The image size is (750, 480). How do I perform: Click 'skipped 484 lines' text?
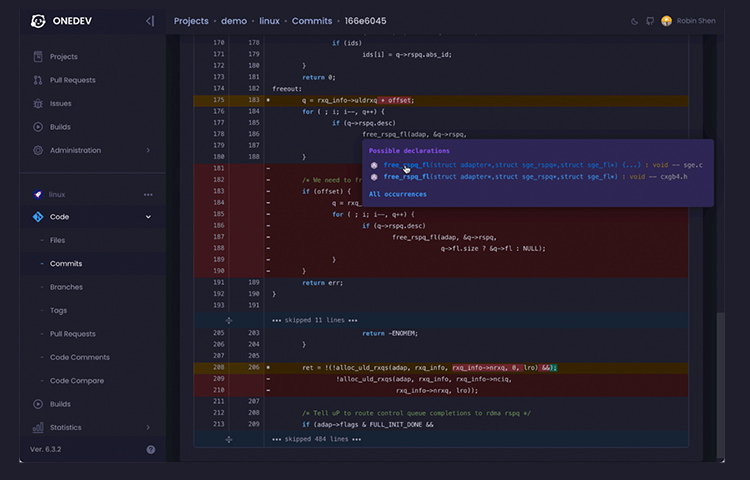tap(316, 439)
